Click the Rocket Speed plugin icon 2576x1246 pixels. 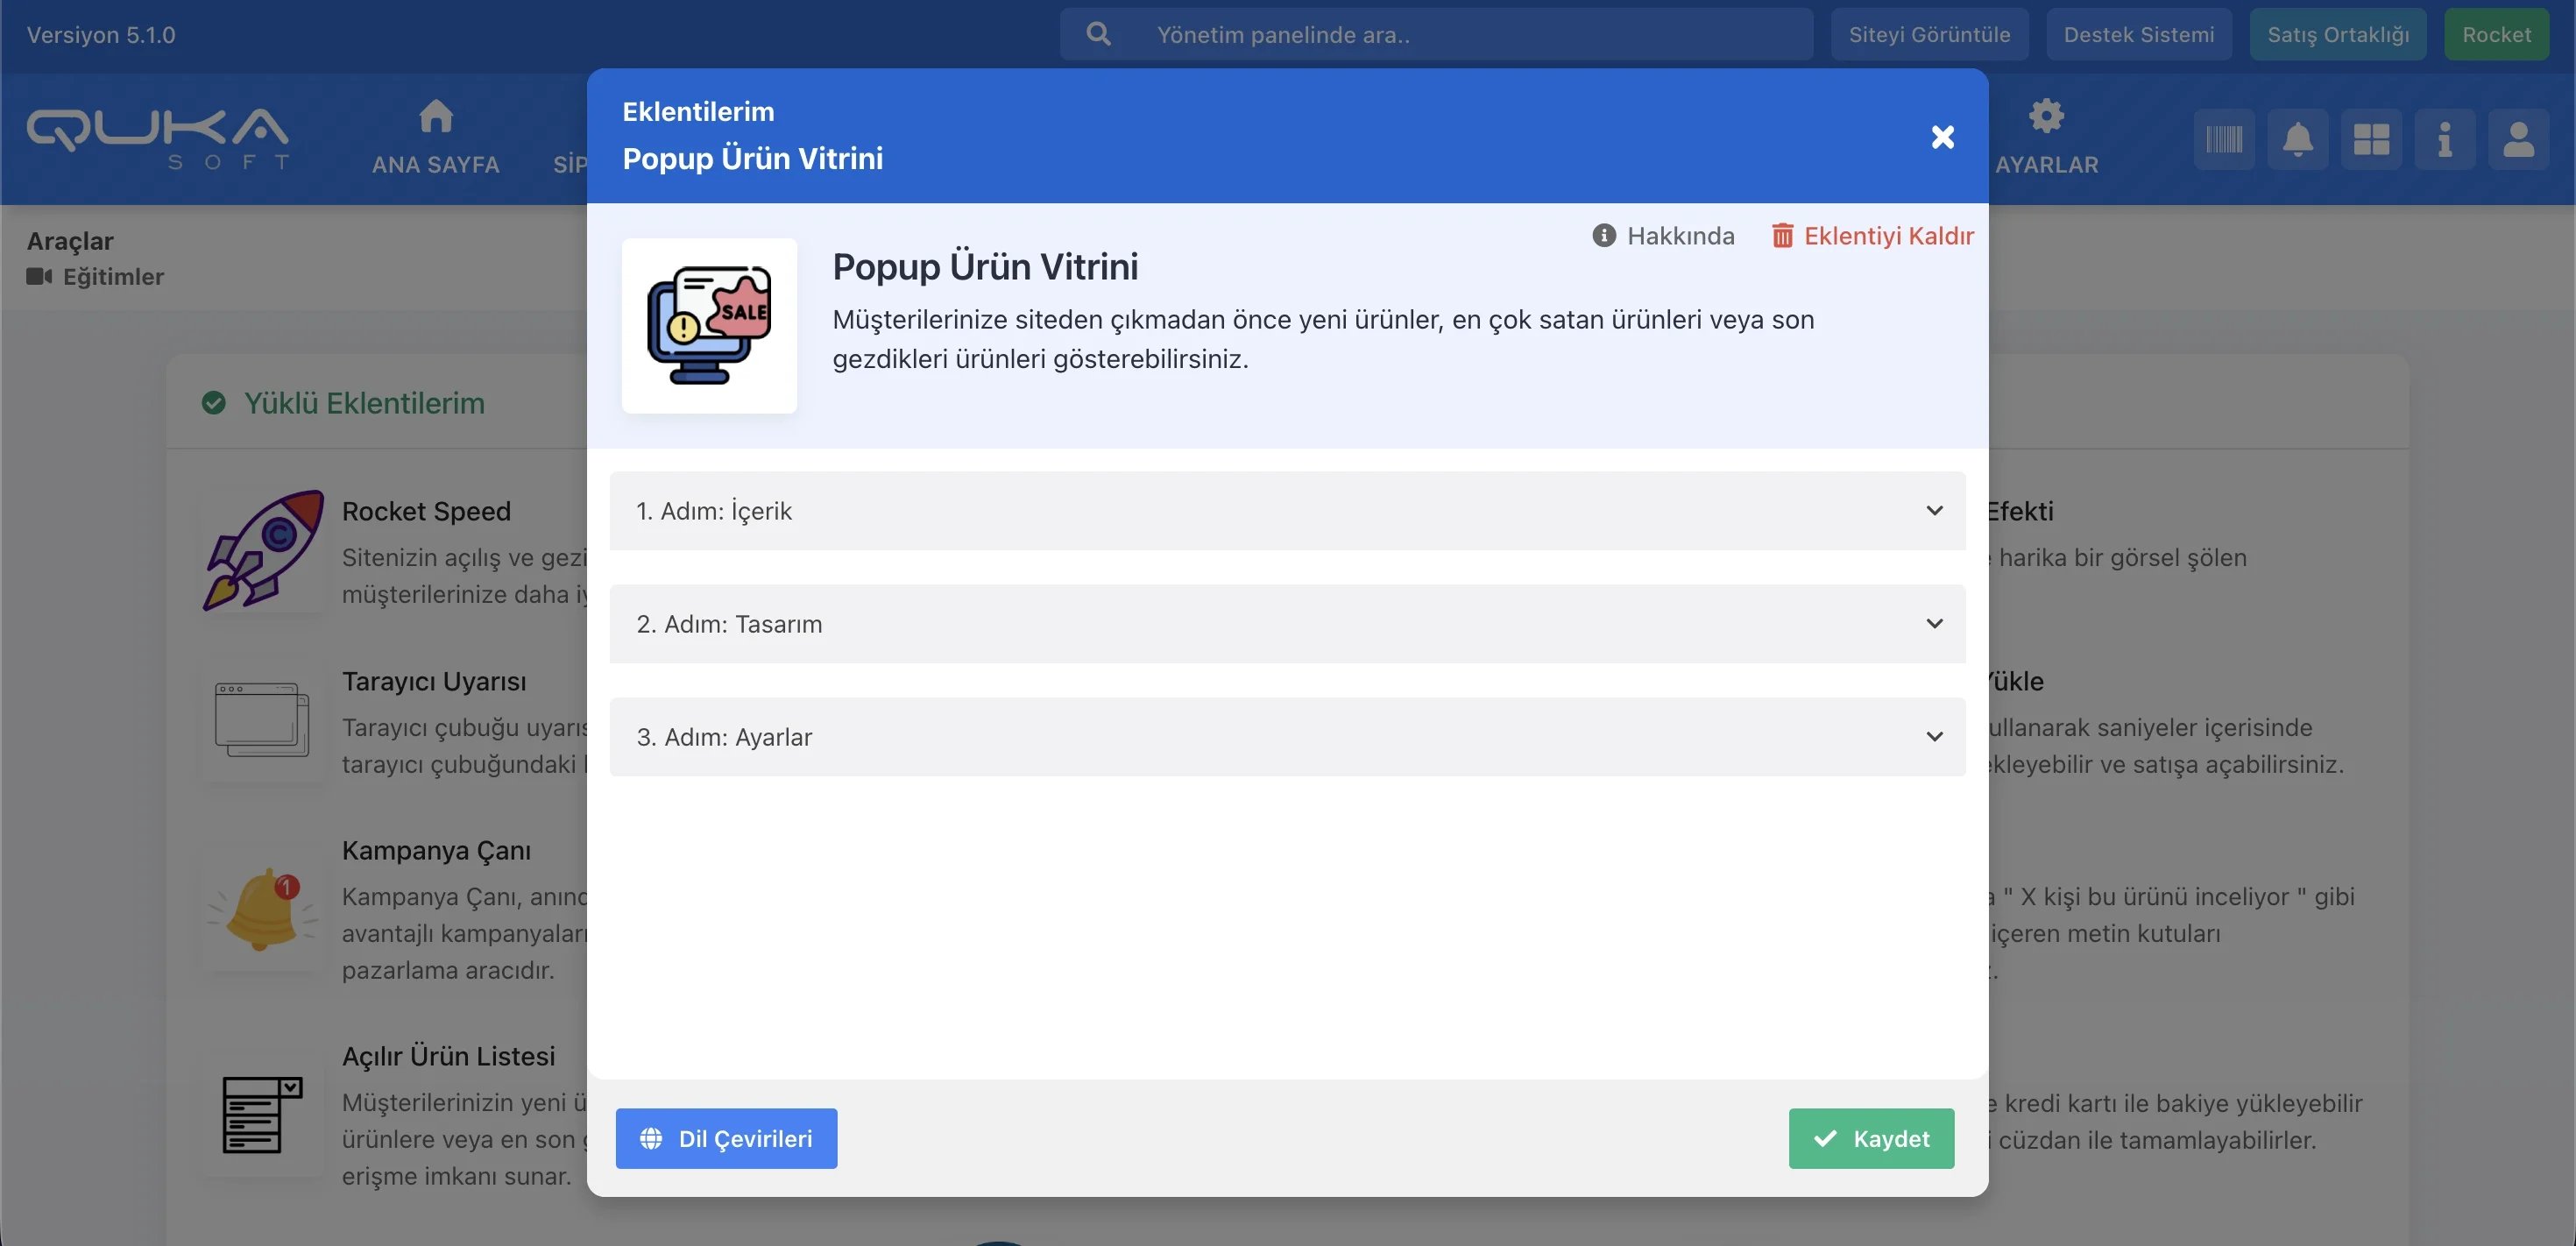tap(263, 550)
